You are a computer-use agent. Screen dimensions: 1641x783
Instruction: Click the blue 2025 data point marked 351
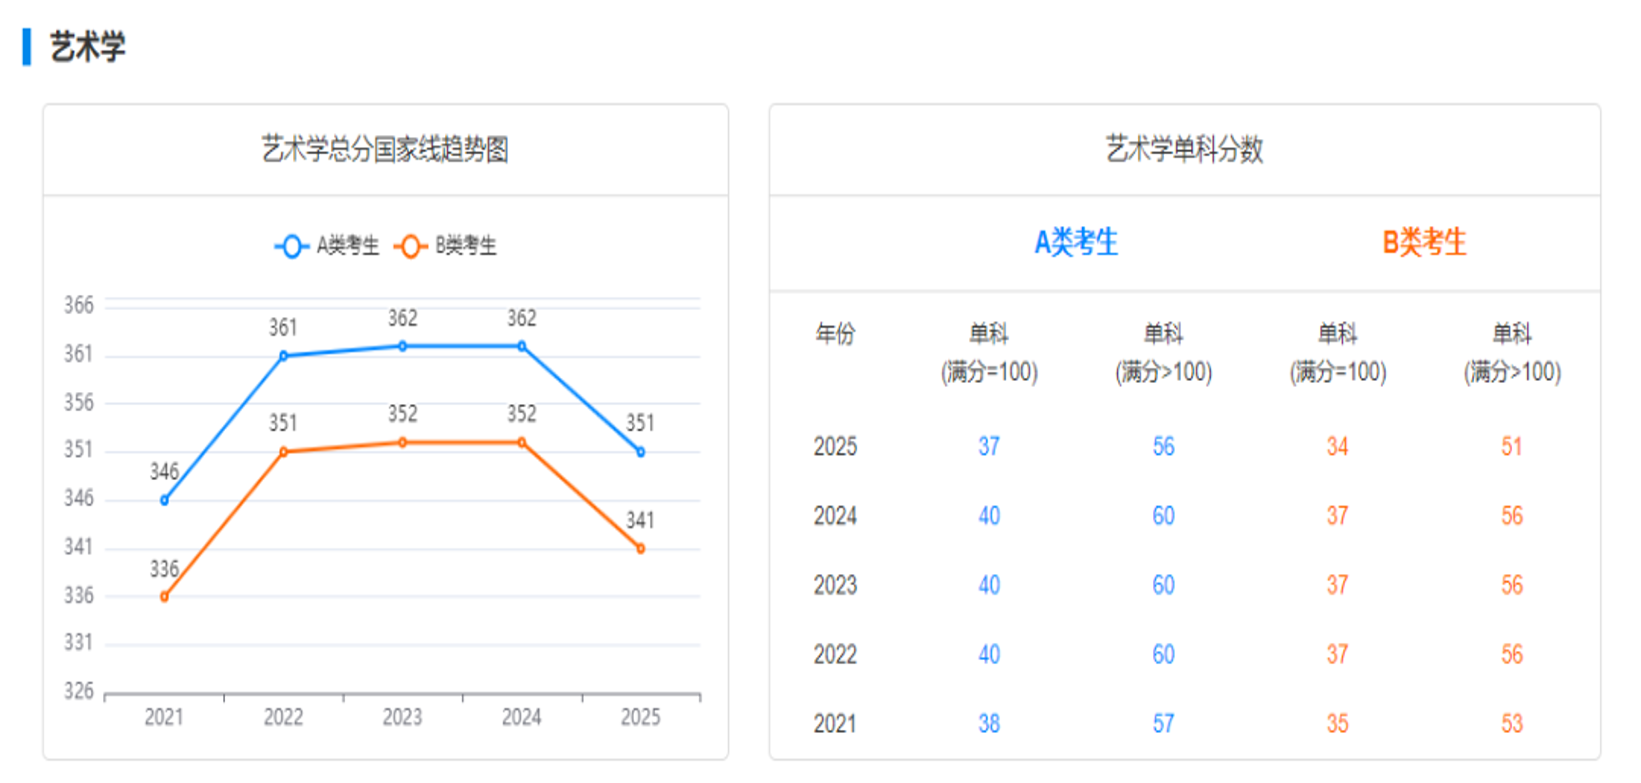(x=641, y=452)
